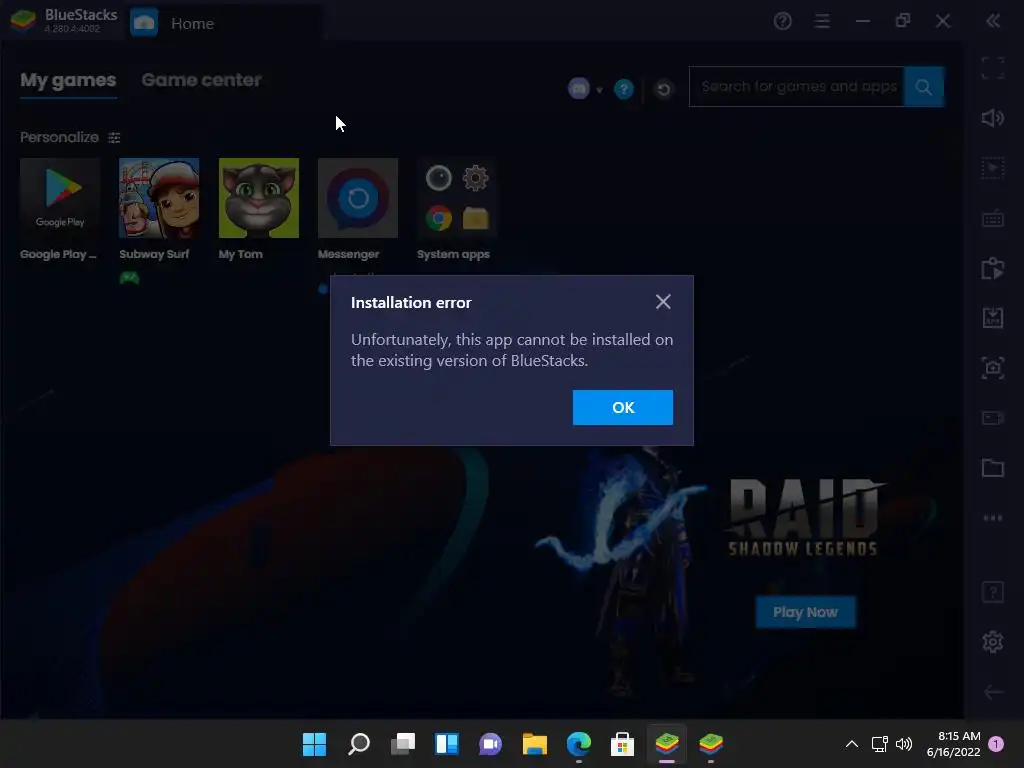Open the Game center tab

(201, 80)
